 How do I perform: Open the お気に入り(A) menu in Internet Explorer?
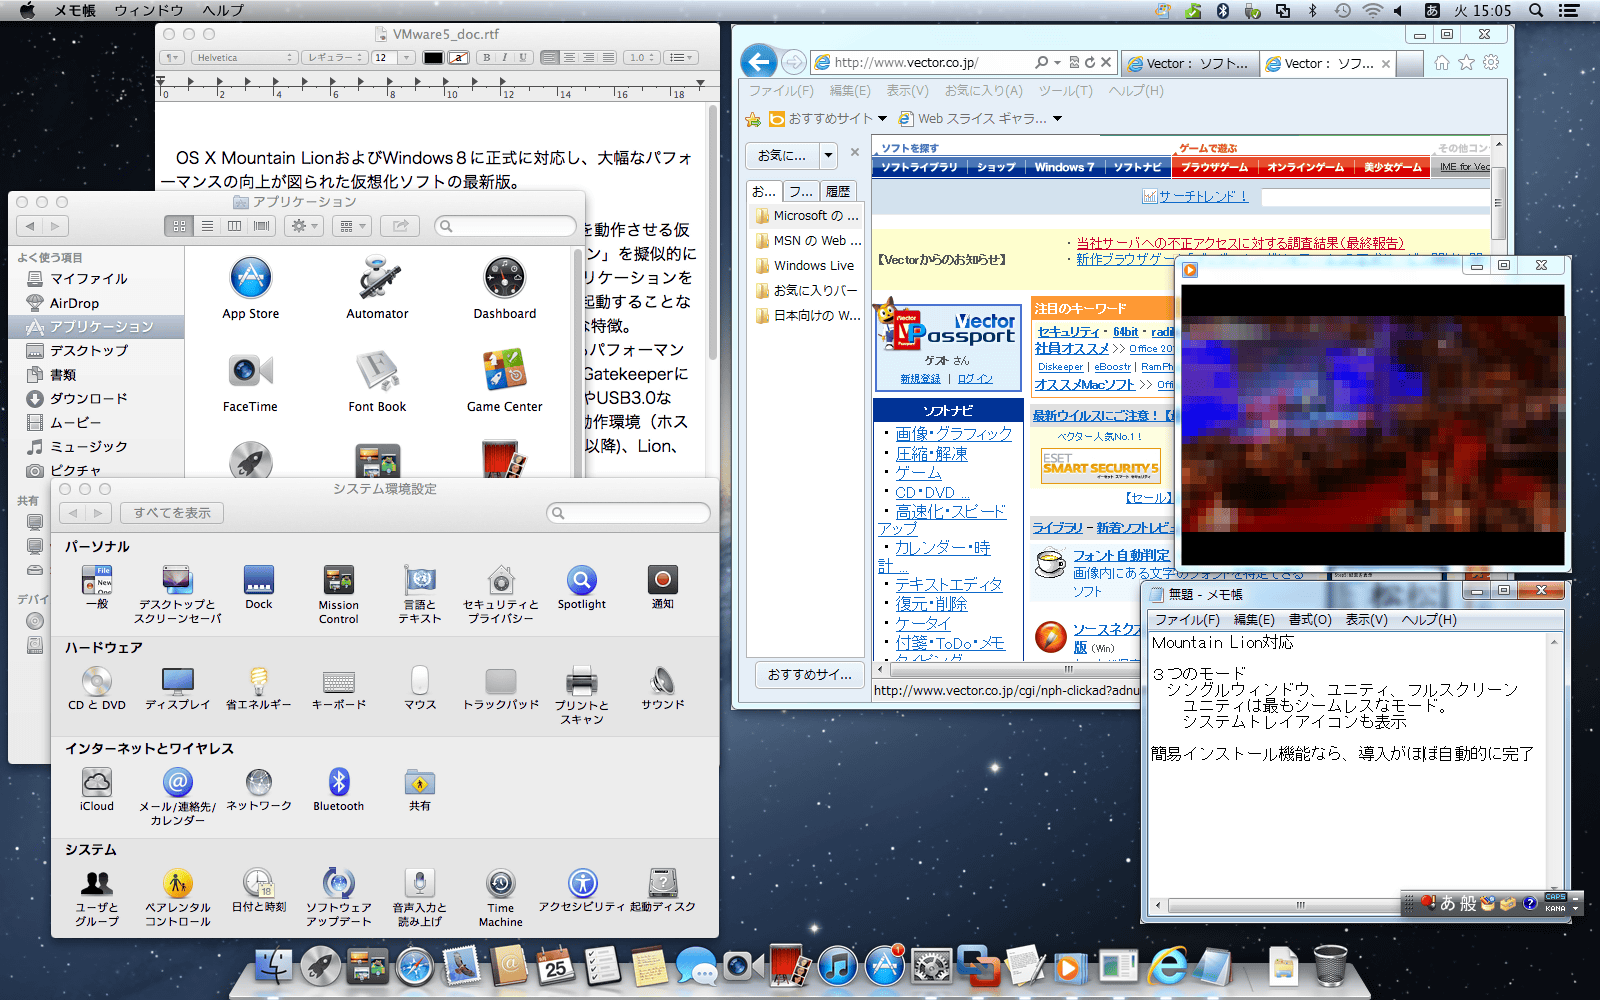(983, 90)
